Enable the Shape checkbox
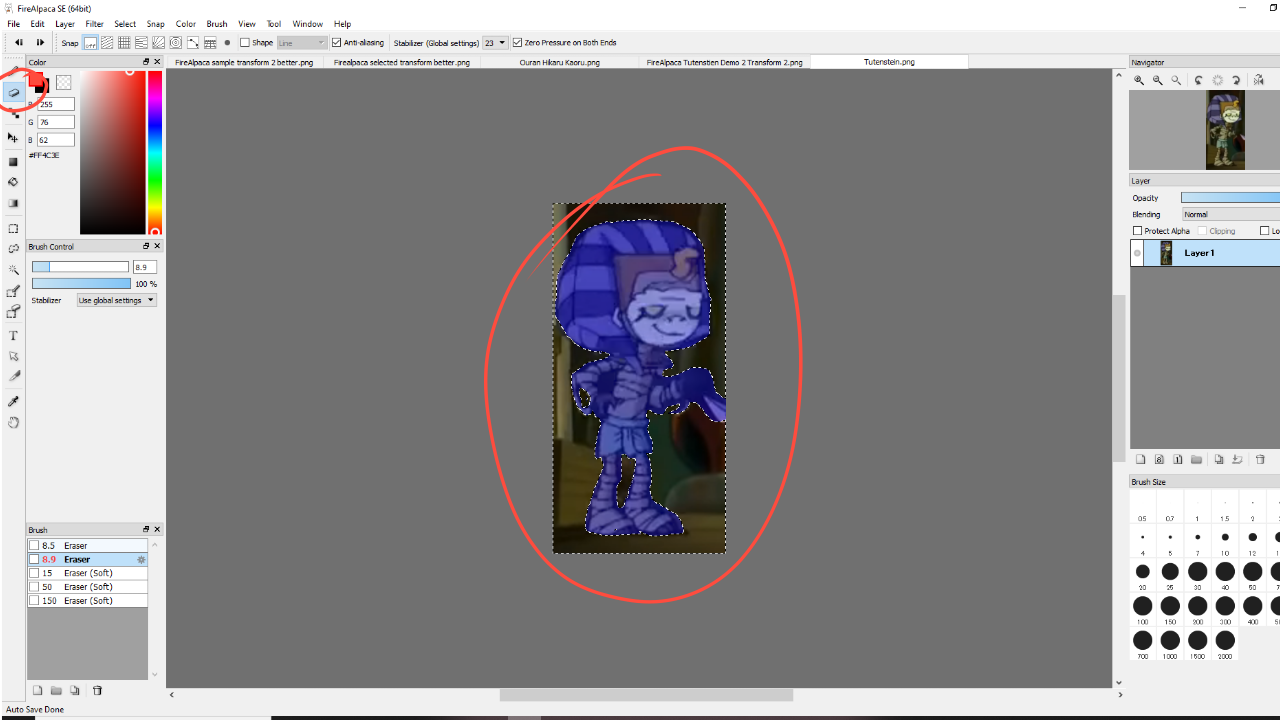 [x=245, y=43]
